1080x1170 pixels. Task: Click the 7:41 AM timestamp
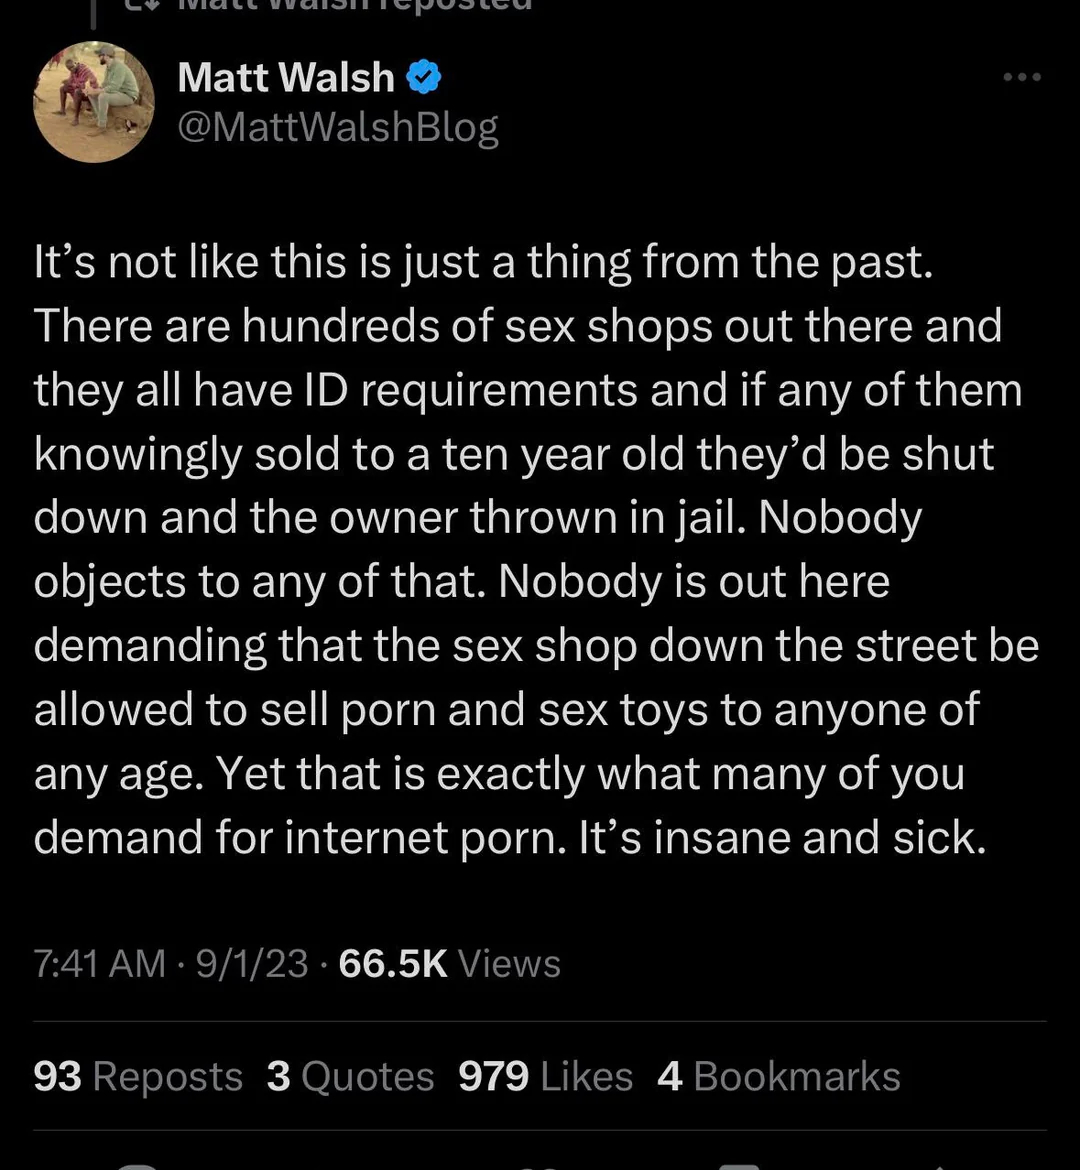coord(99,963)
